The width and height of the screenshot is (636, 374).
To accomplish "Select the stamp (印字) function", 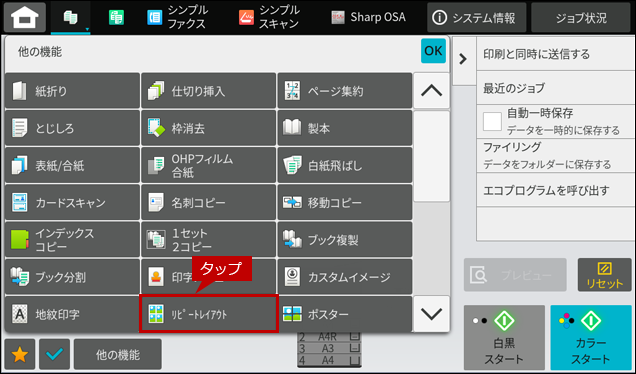I will [x=208, y=277].
